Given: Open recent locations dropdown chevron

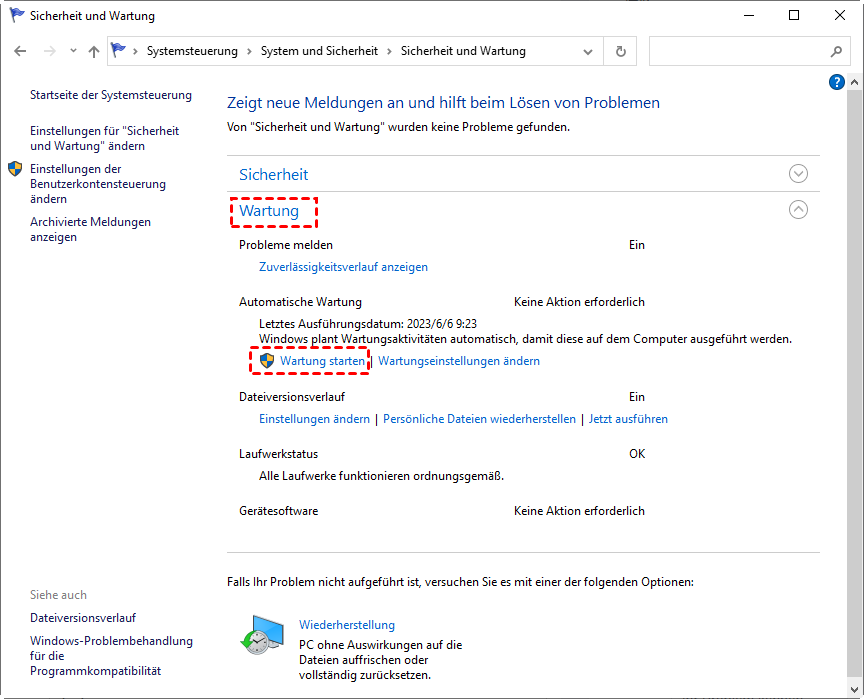Looking at the screenshot, I should [73, 51].
